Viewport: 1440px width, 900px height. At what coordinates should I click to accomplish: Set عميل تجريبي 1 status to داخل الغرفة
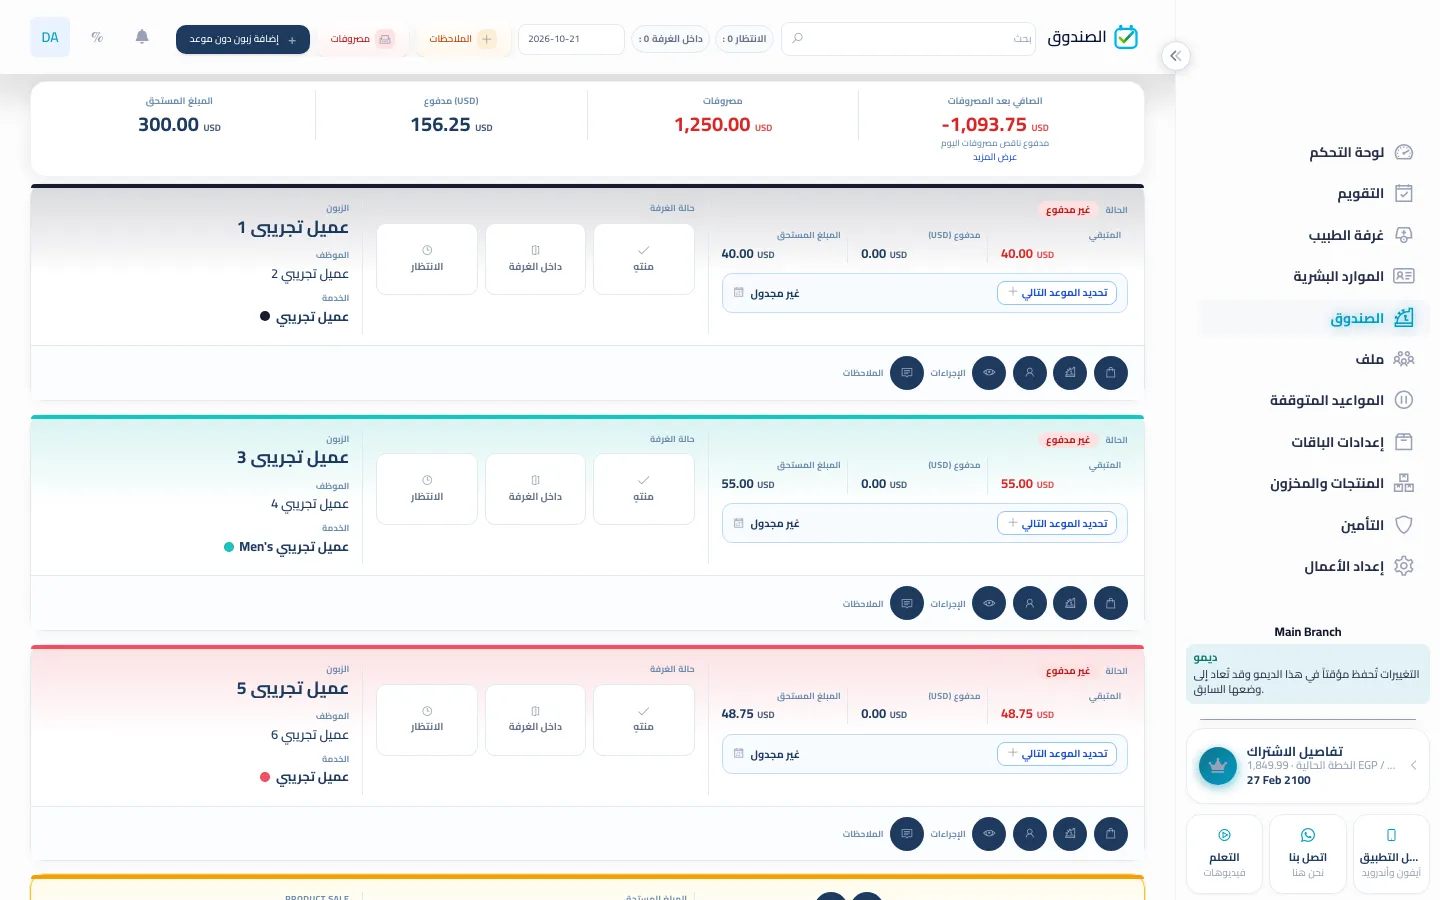click(x=535, y=259)
